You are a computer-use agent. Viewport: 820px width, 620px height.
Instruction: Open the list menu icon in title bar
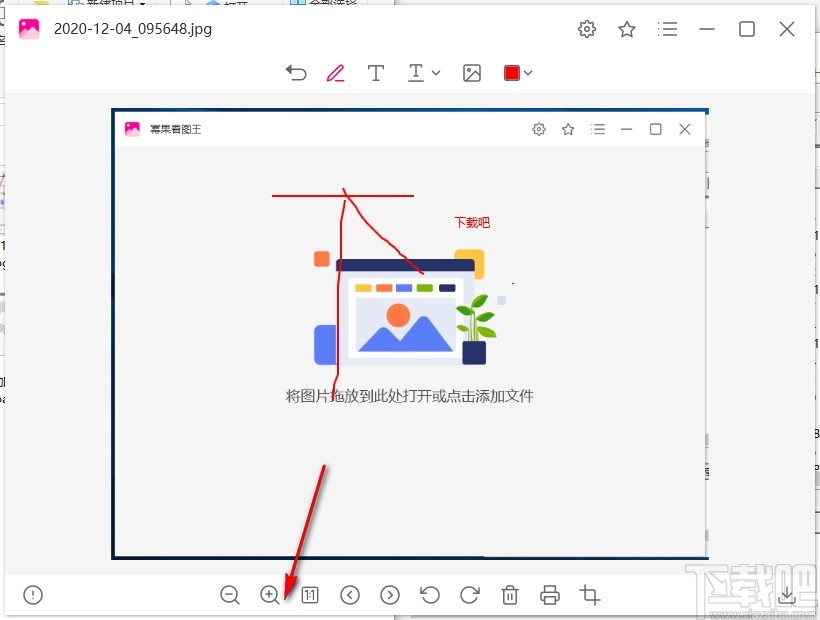667,29
